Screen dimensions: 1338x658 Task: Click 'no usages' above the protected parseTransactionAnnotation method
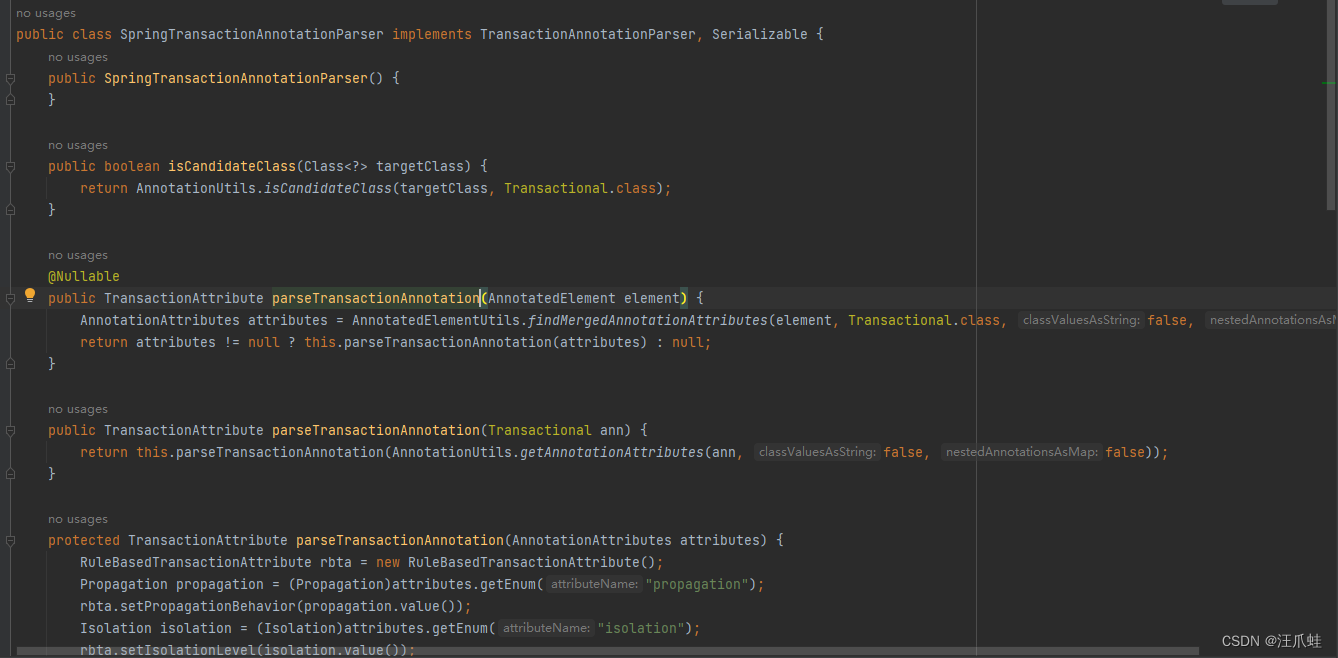77,518
